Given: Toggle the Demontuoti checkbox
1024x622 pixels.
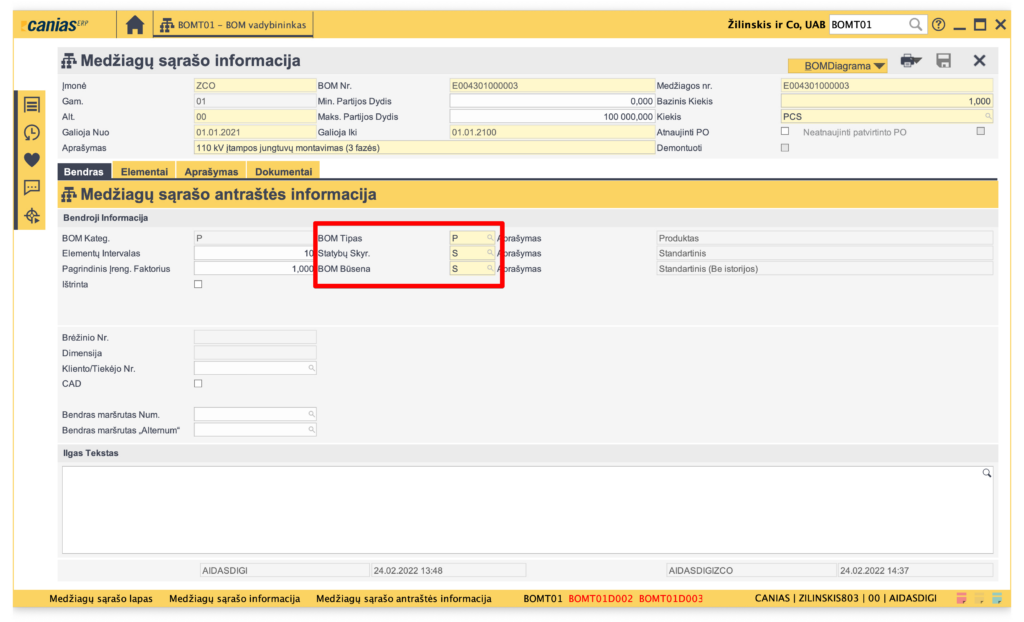Looking at the screenshot, I should point(785,147).
